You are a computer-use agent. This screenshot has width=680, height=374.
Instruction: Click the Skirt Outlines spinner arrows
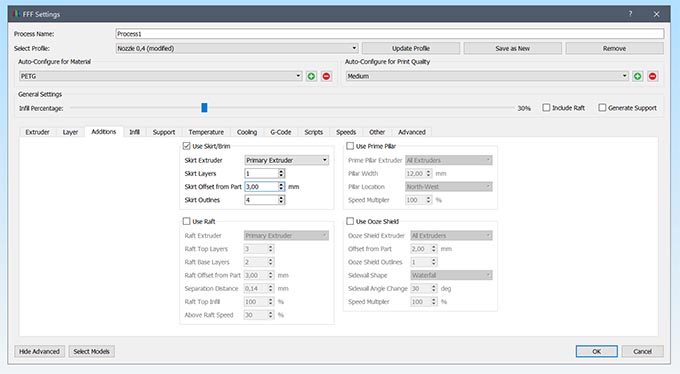281,200
